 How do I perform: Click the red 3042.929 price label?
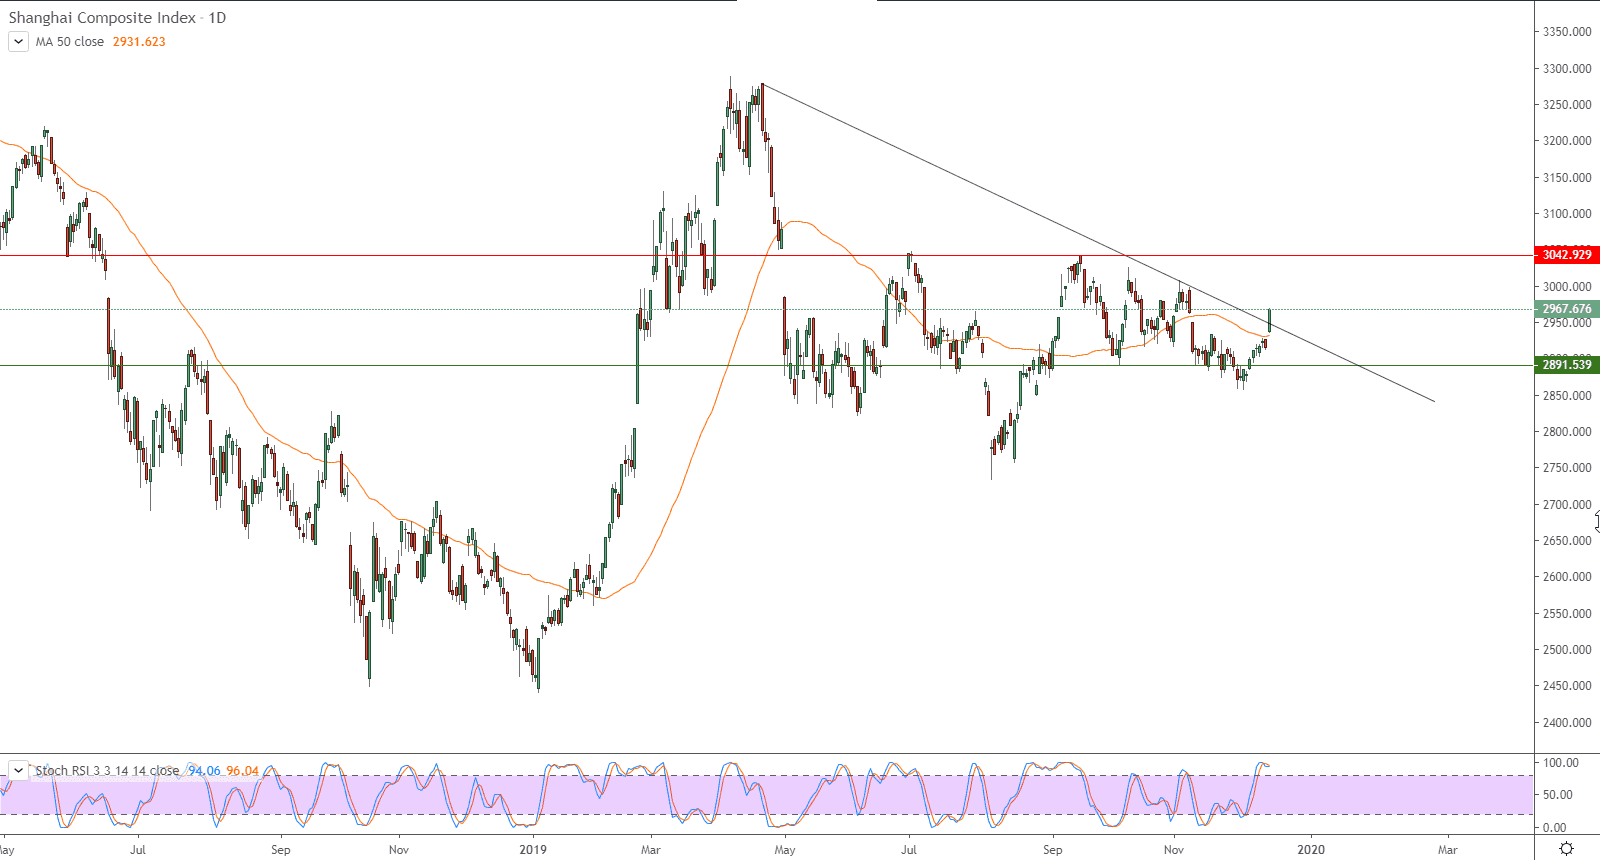[1567, 255]
